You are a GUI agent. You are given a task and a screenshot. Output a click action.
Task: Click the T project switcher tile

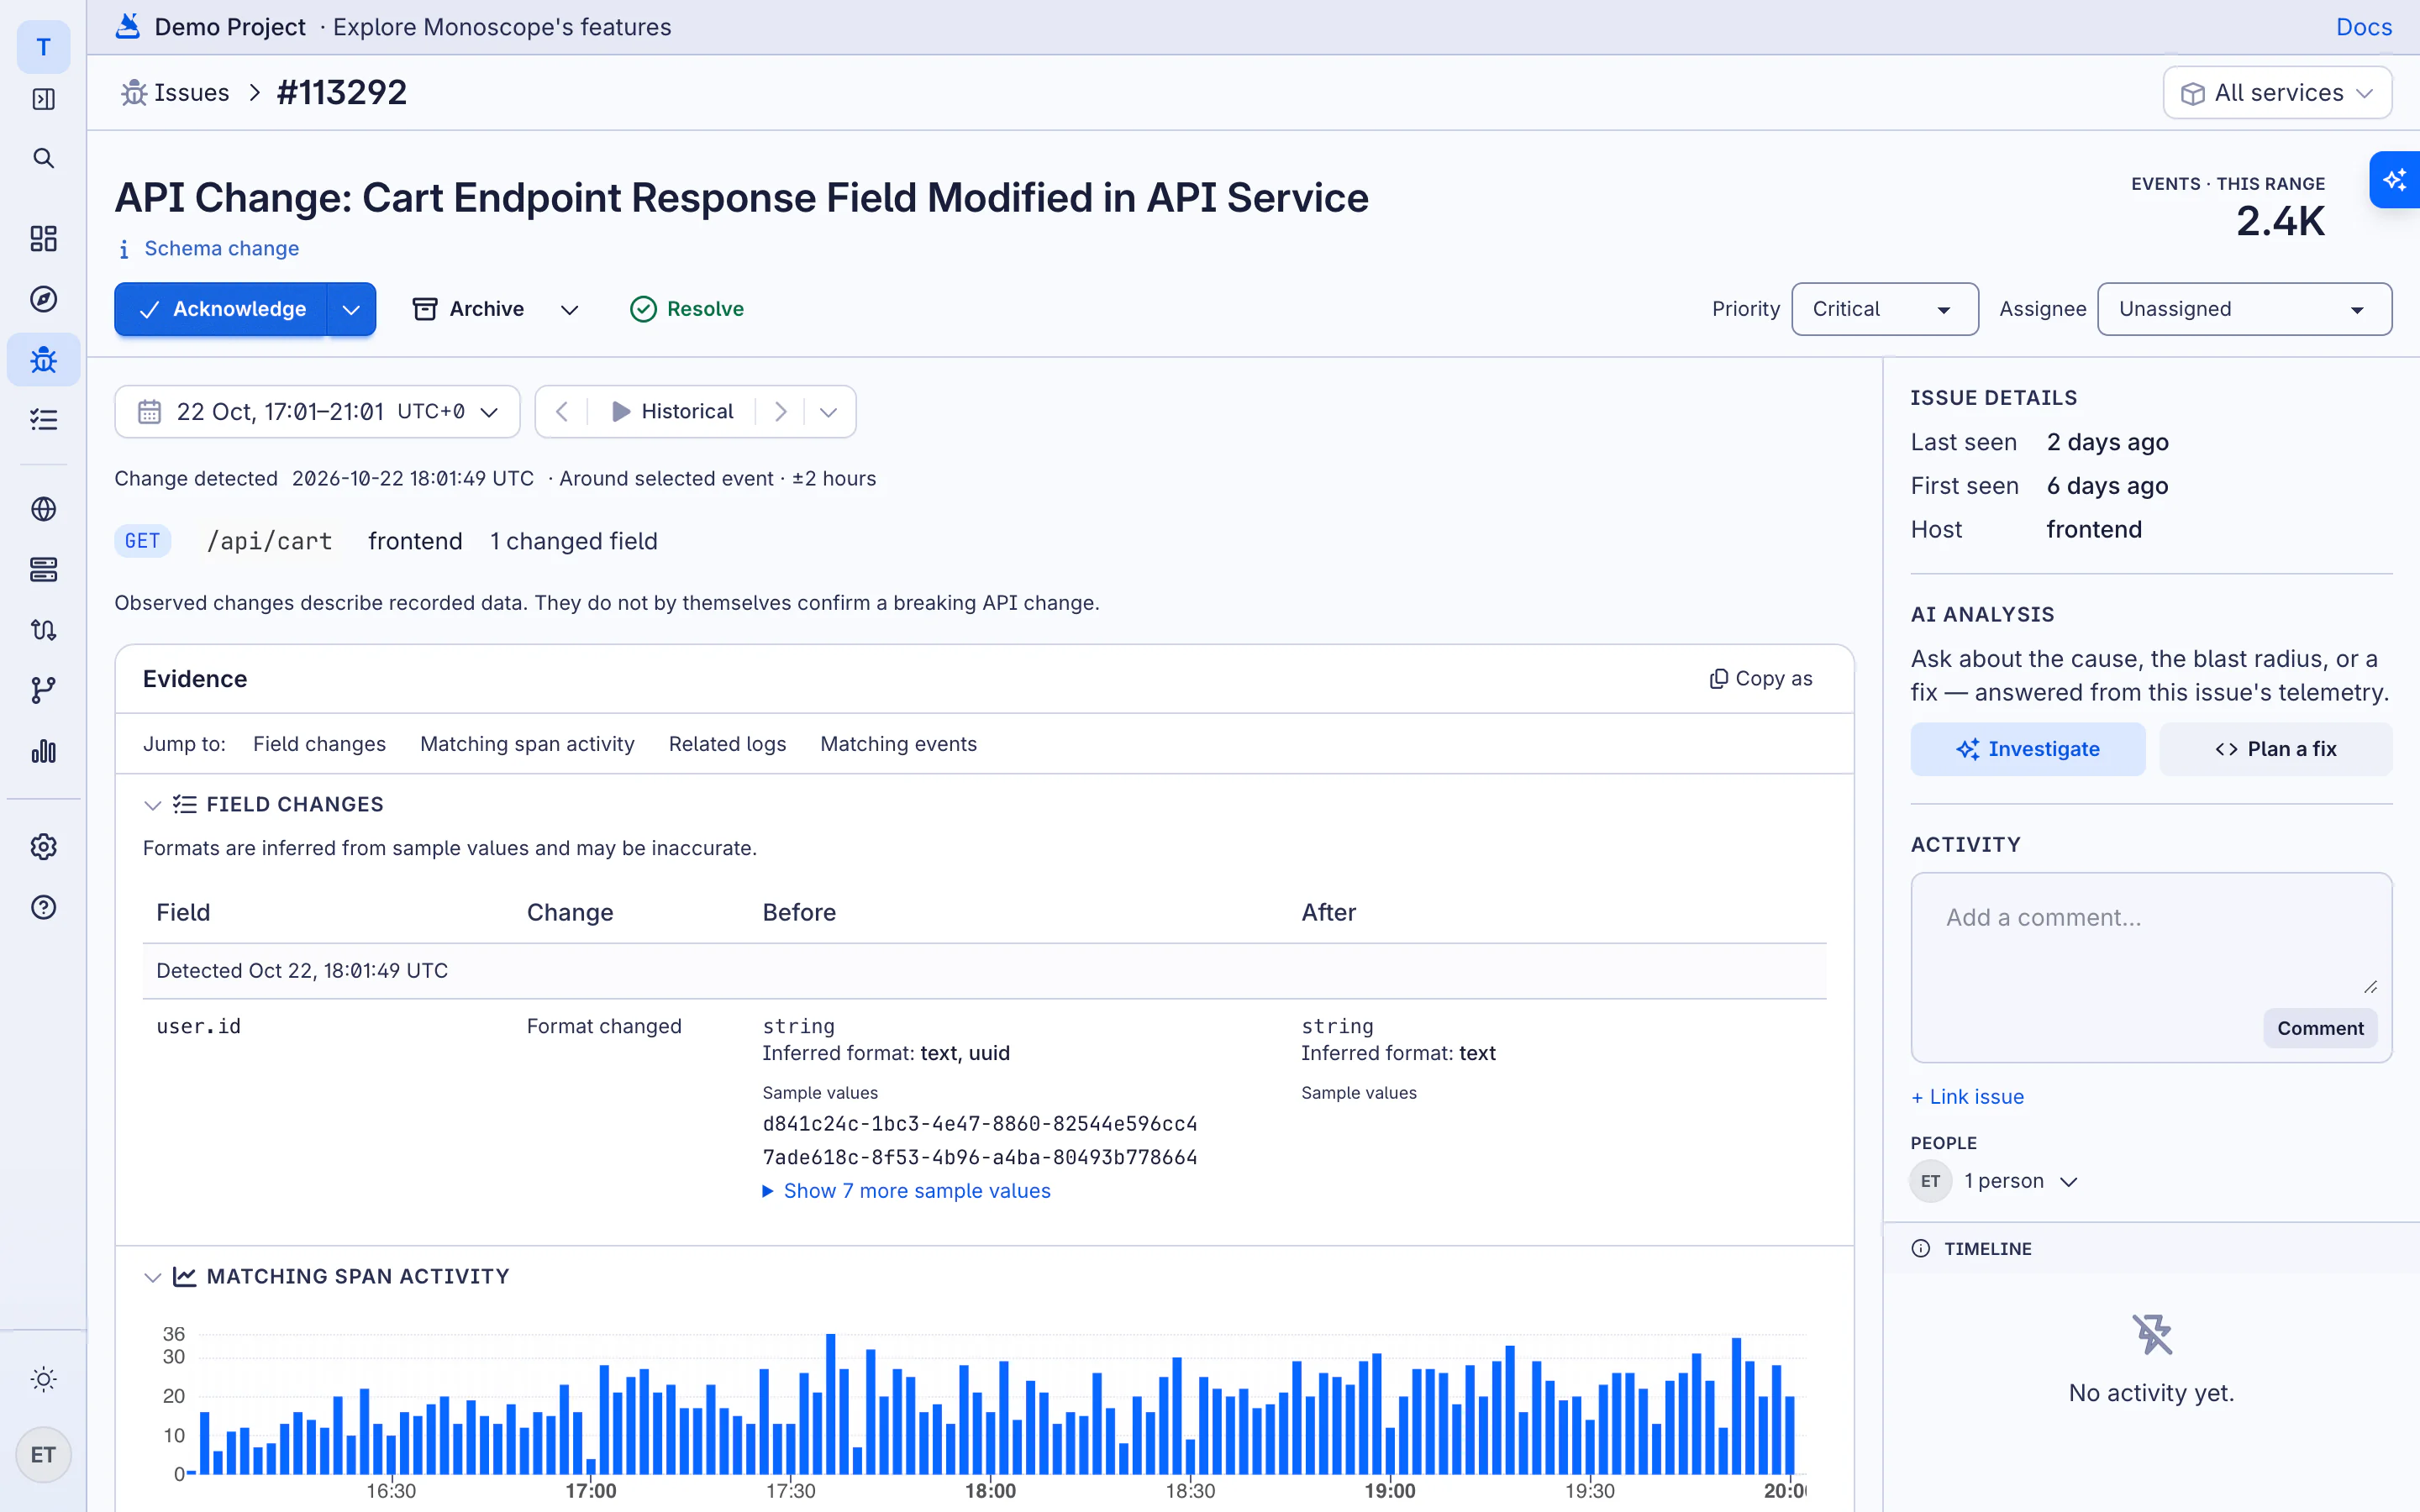(x=43, y=47)
